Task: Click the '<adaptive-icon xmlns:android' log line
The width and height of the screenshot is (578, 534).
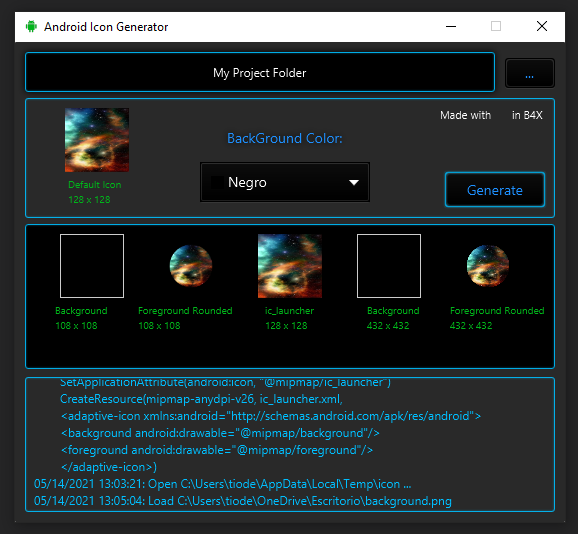Action: click(x=271, y=416)
